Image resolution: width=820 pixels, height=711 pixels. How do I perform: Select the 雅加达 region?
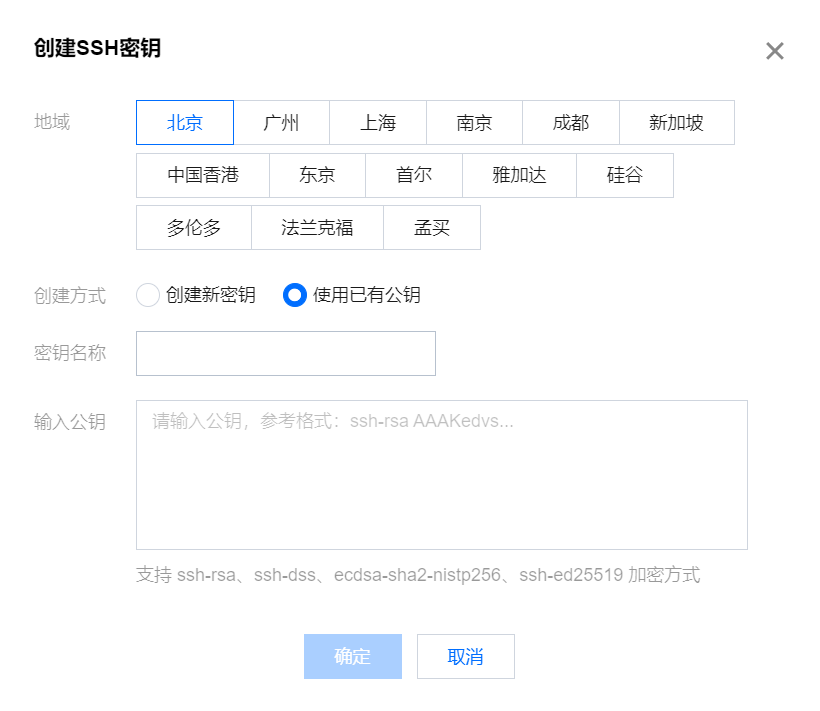tap(519, 175)
